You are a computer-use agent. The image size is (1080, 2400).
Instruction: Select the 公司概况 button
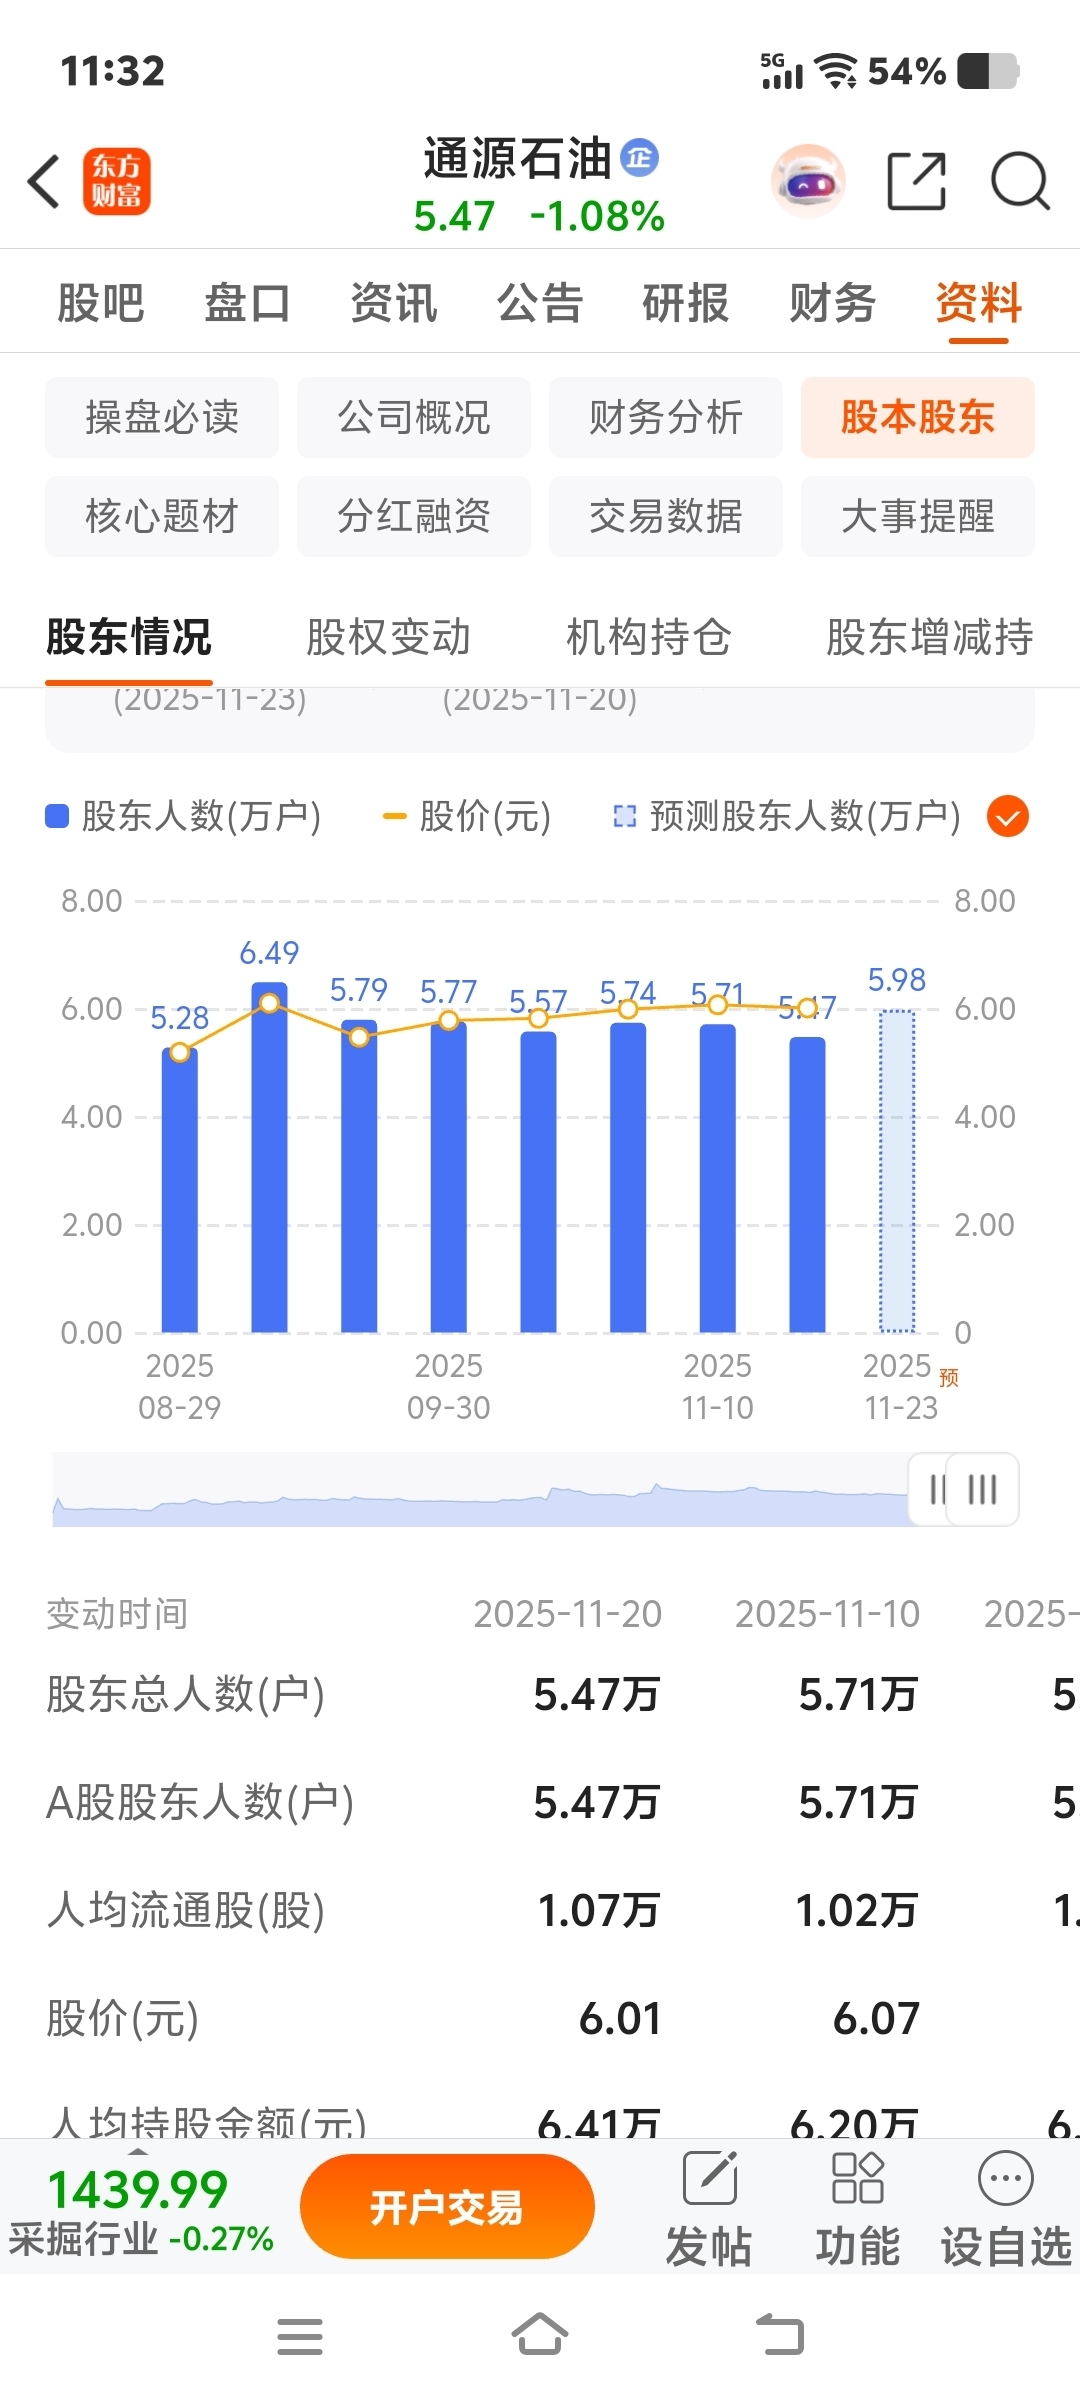tap(414, 417)
